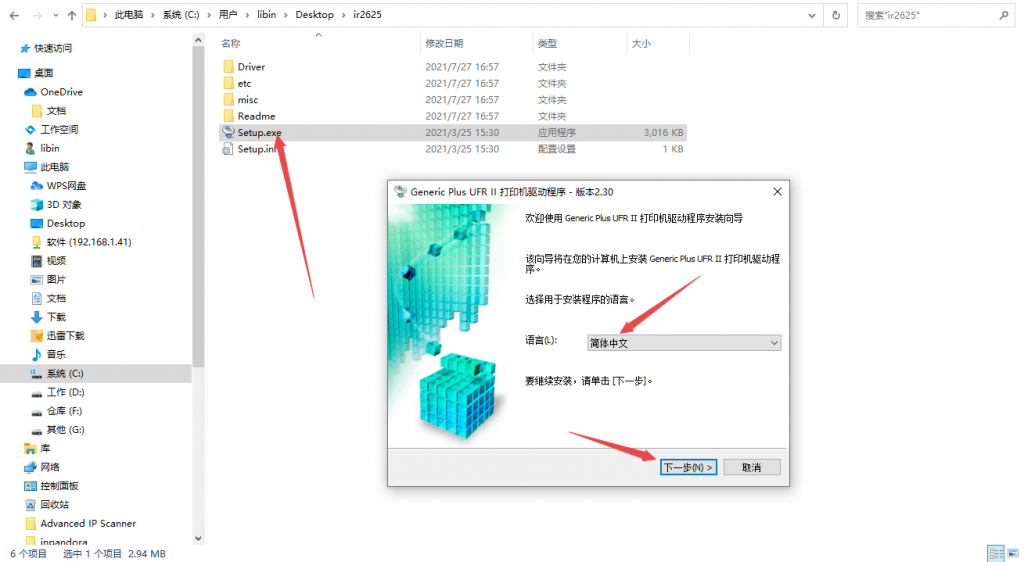
Task: Expand the address bar history dropdown
Action: point(810,15)
